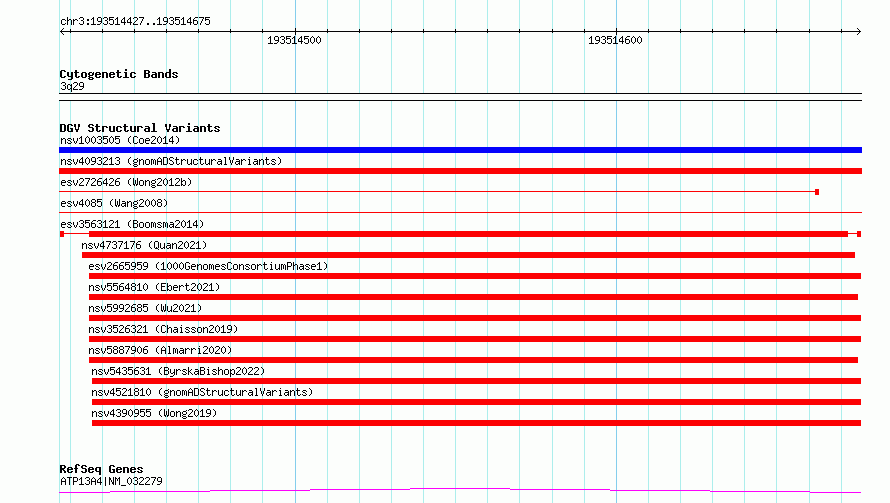Open variant esv4085 (Wang2008) label
This screenshot has height=503, width=890.
[114, 203]
